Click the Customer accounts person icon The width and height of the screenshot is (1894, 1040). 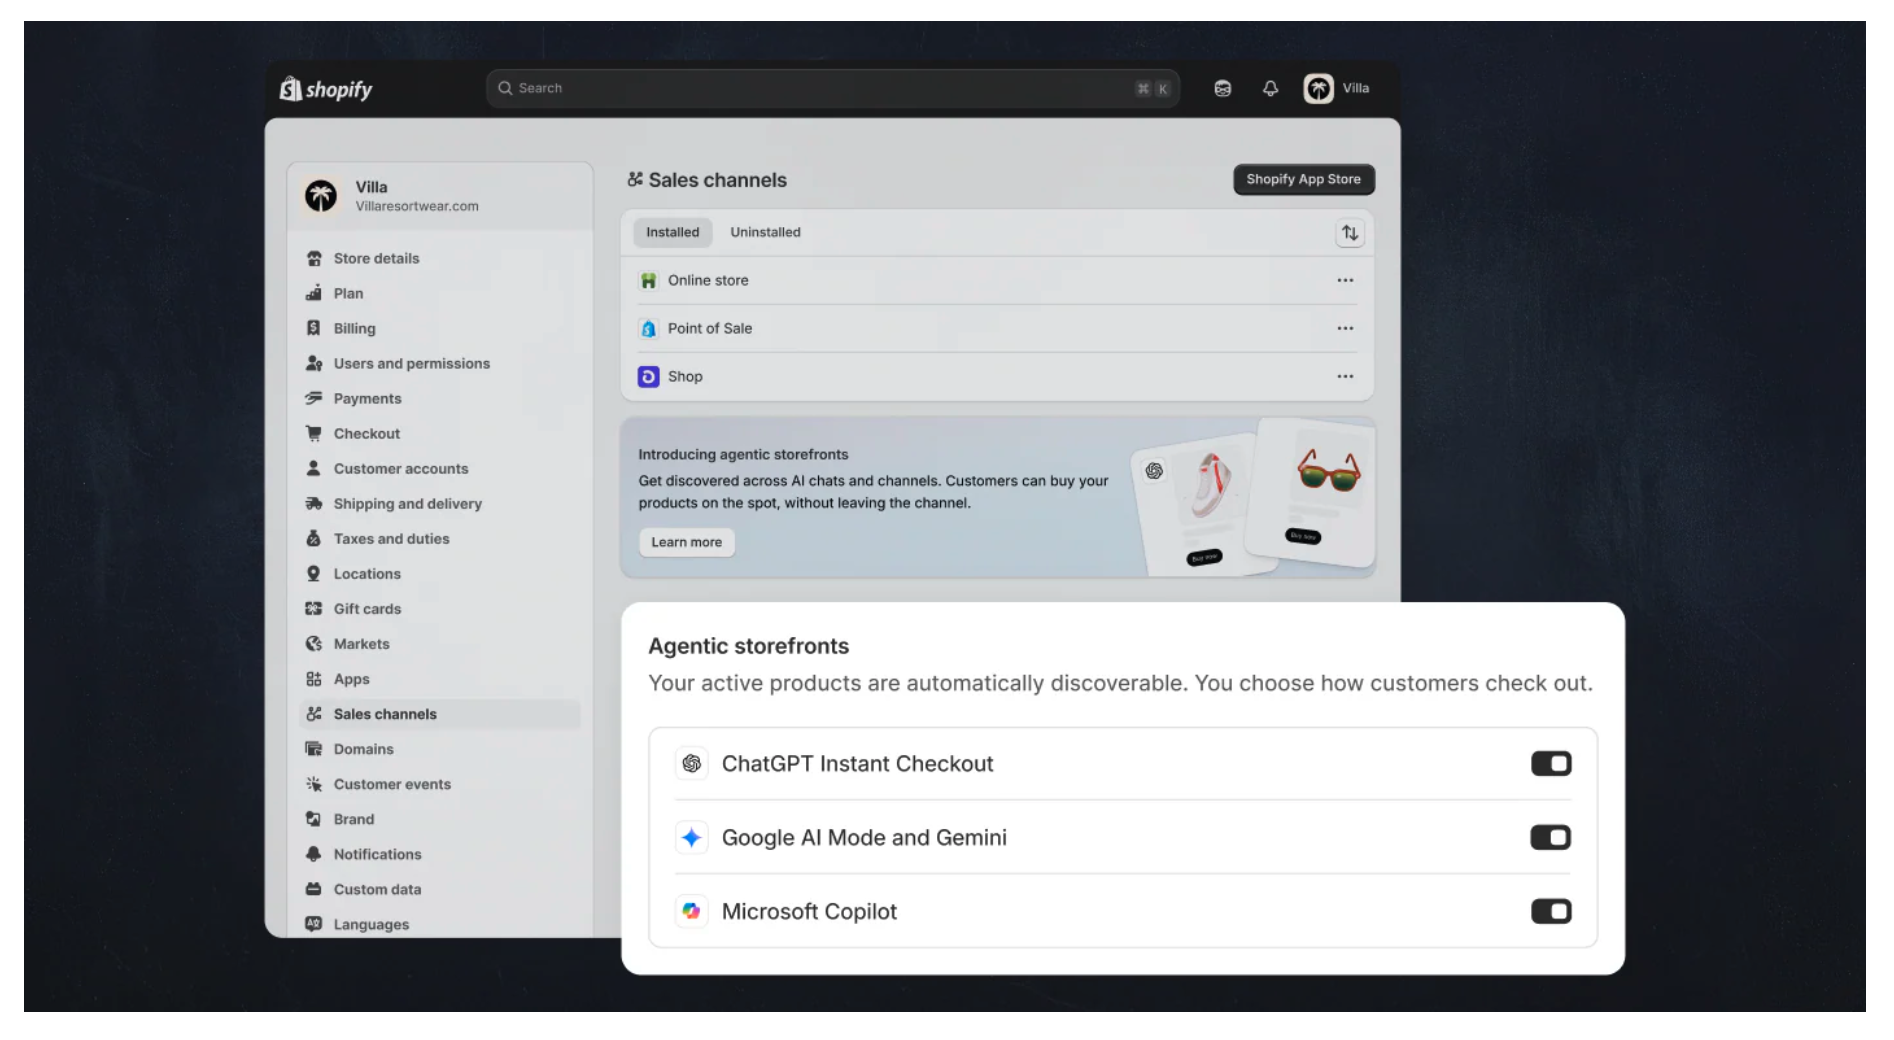(314, 468)
